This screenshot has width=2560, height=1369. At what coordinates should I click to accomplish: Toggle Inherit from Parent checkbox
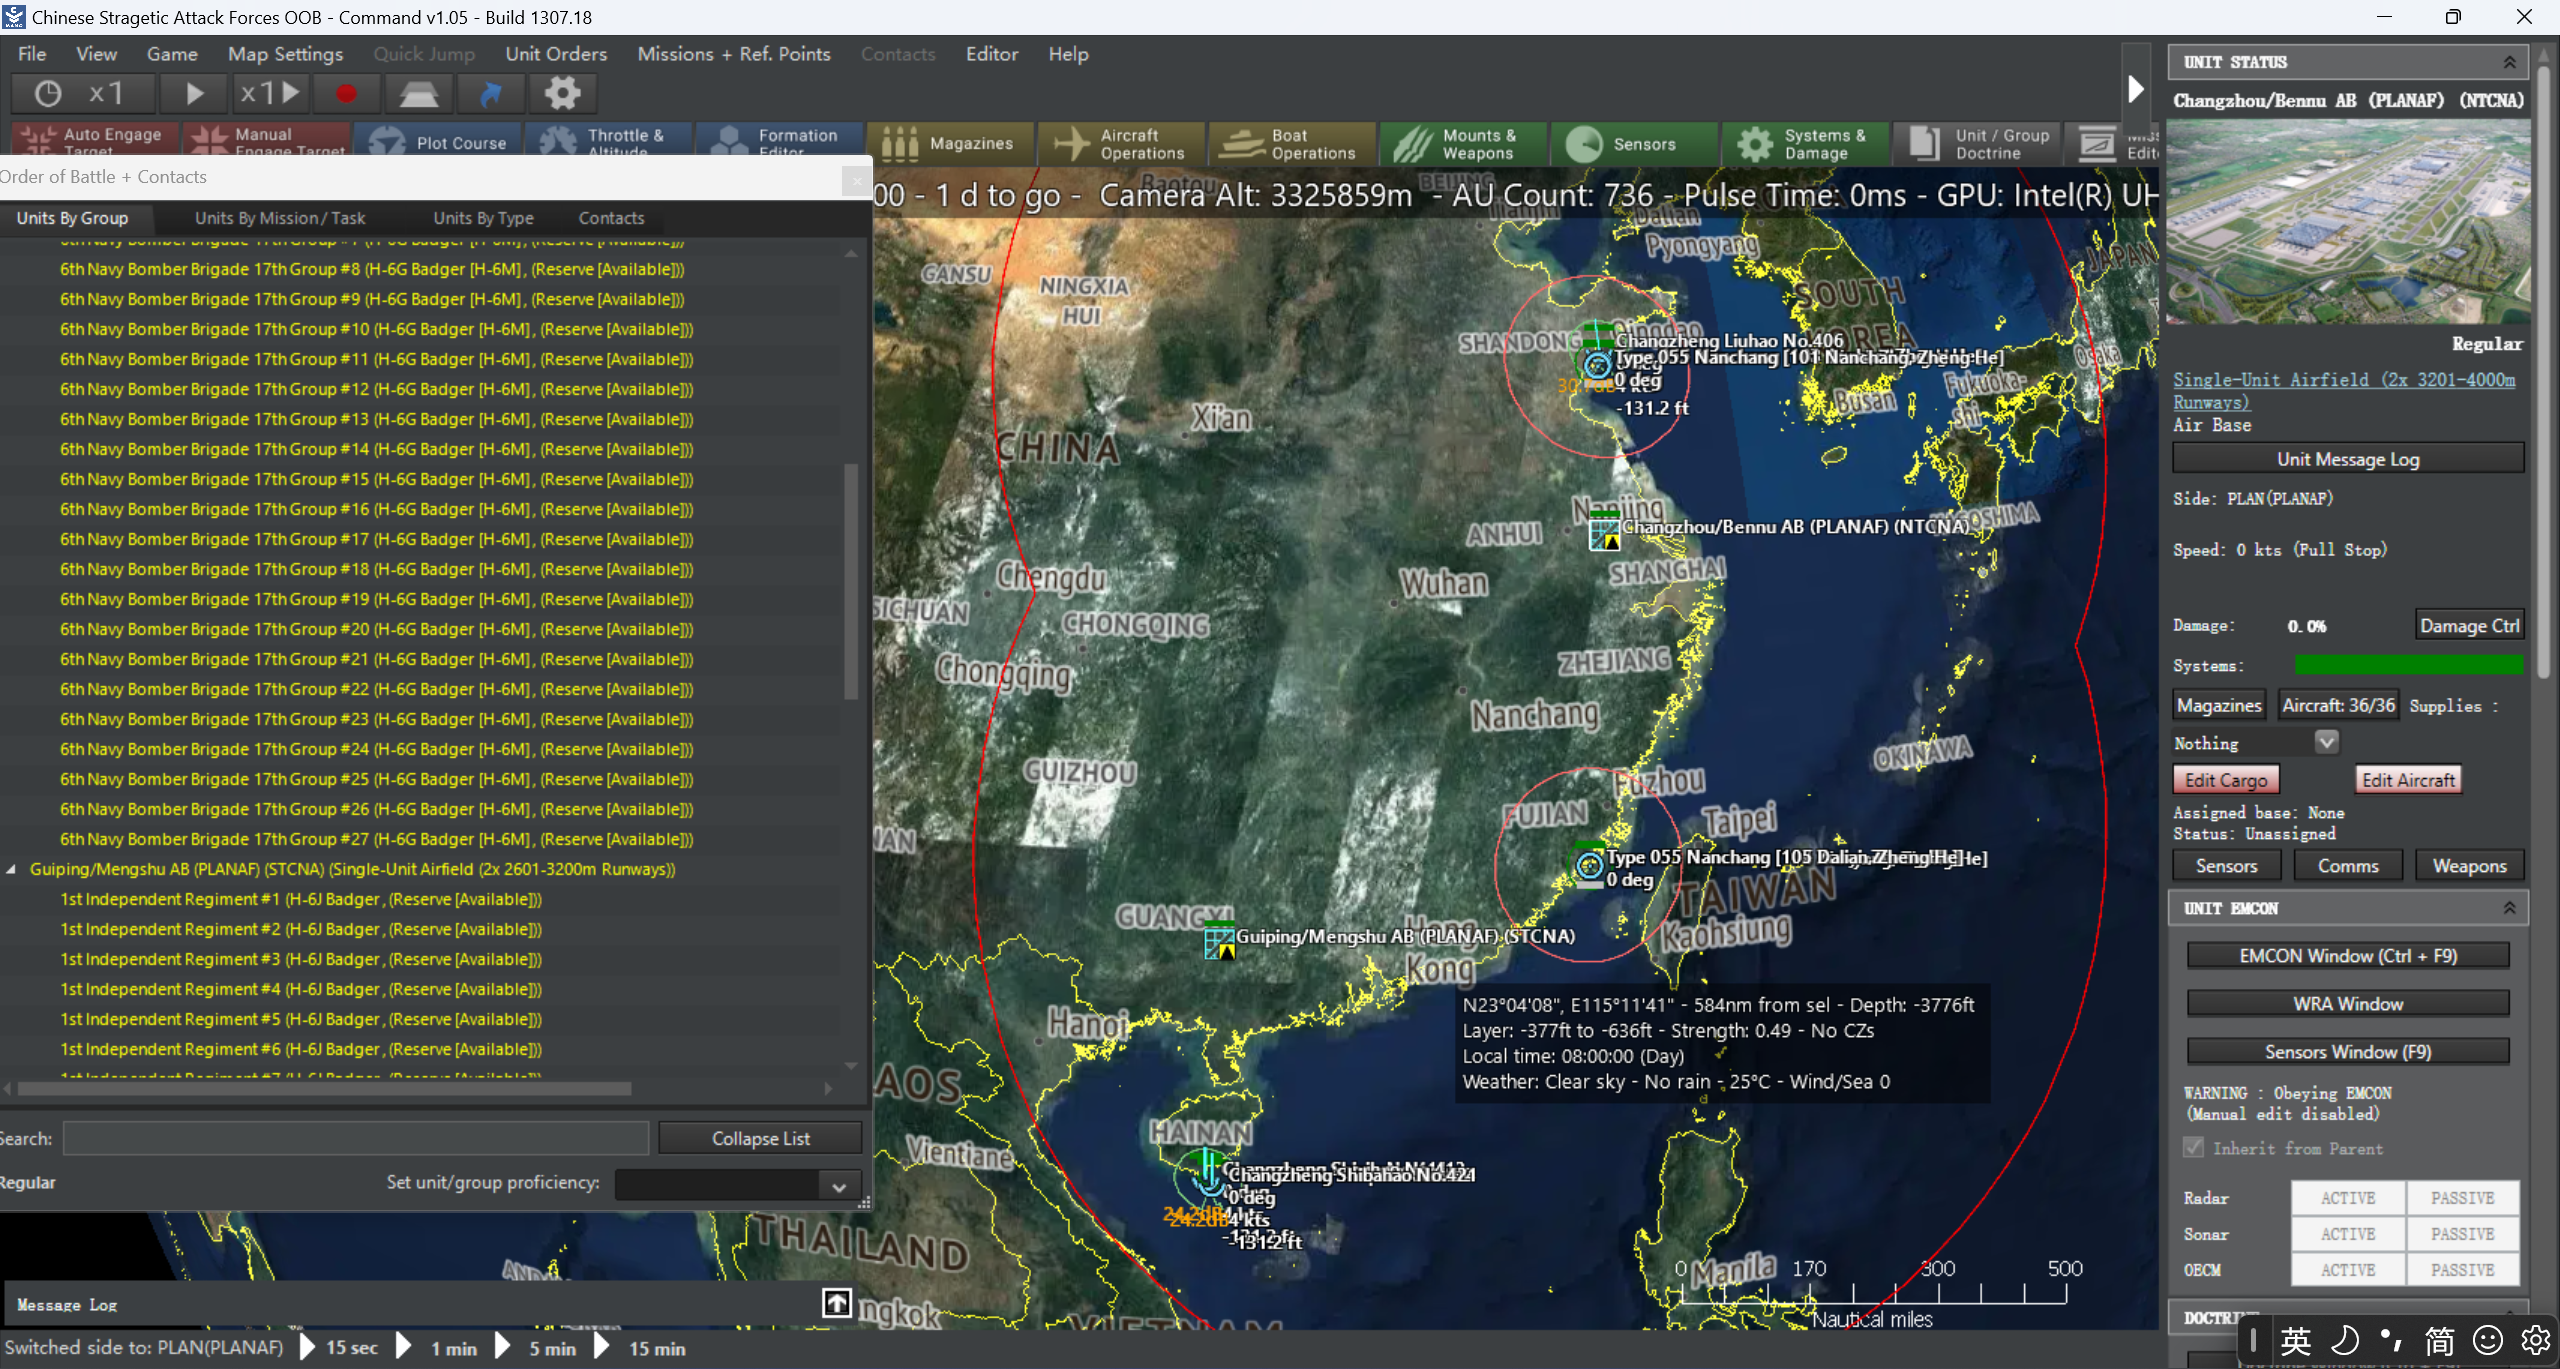point(2194,1148)
